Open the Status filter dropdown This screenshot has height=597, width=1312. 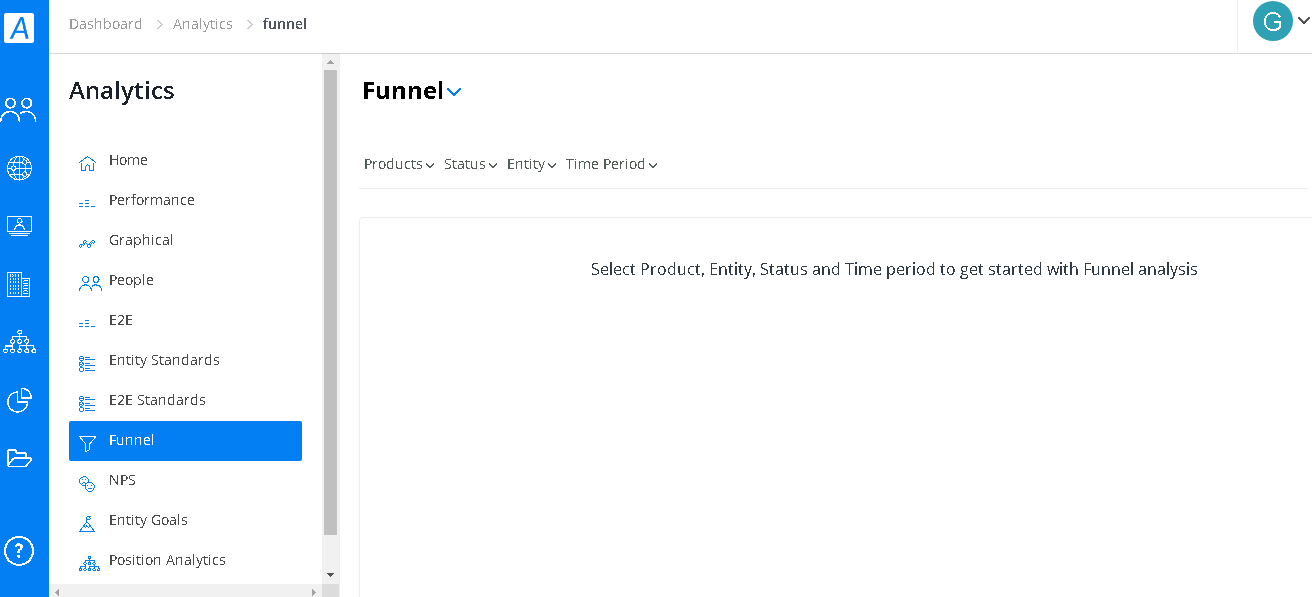(471, 164)
